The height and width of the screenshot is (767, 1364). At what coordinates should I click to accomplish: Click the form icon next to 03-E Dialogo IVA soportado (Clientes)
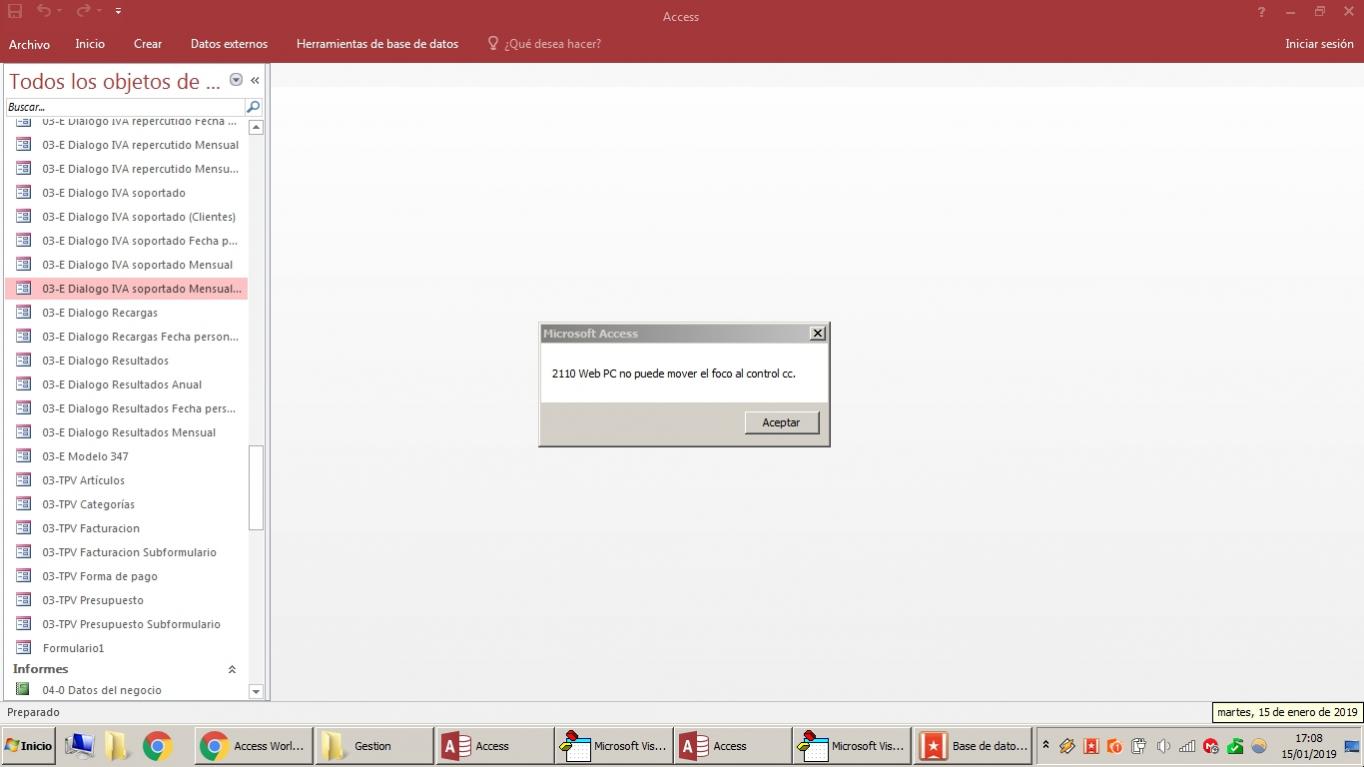(x=24, y=216)
